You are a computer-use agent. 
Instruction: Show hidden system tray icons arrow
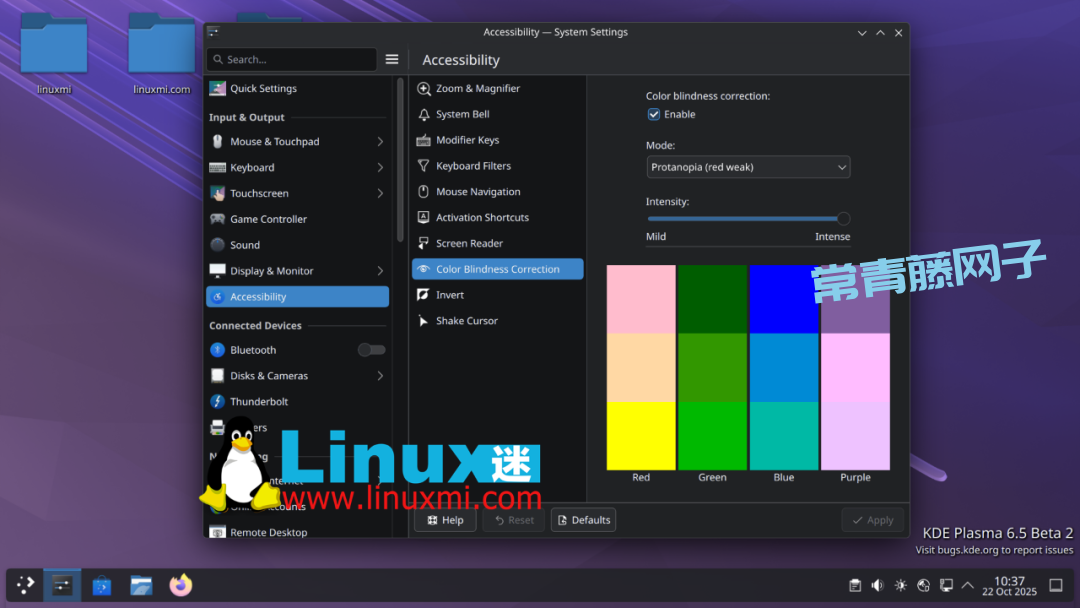(x=967, y=586)
